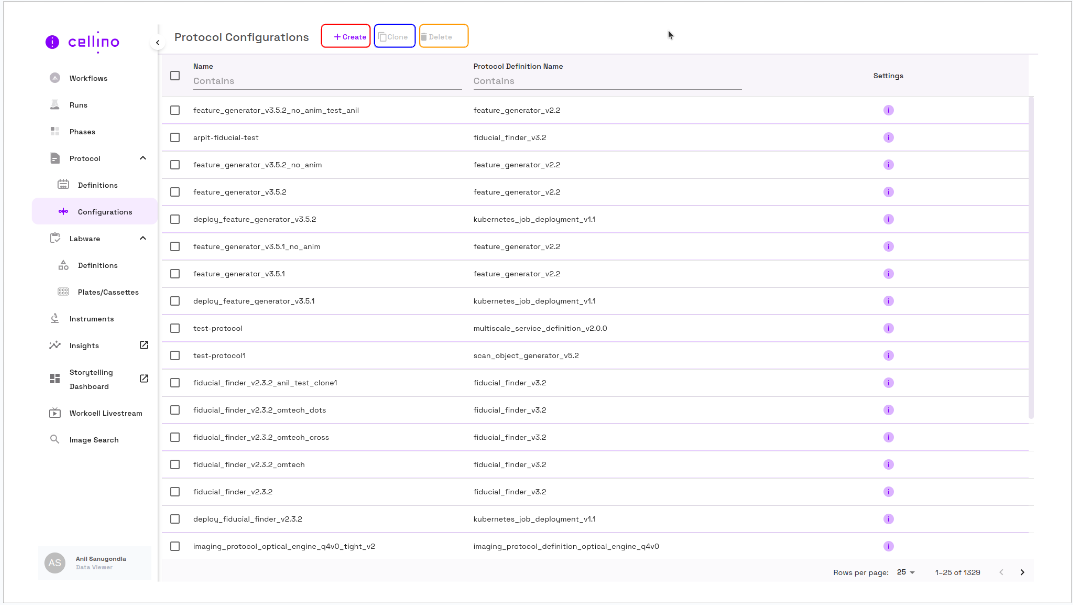Click info icon for arpit-fiducial-test row
This screenshot has height=605, width=1073.
click(x=888, y=137)
